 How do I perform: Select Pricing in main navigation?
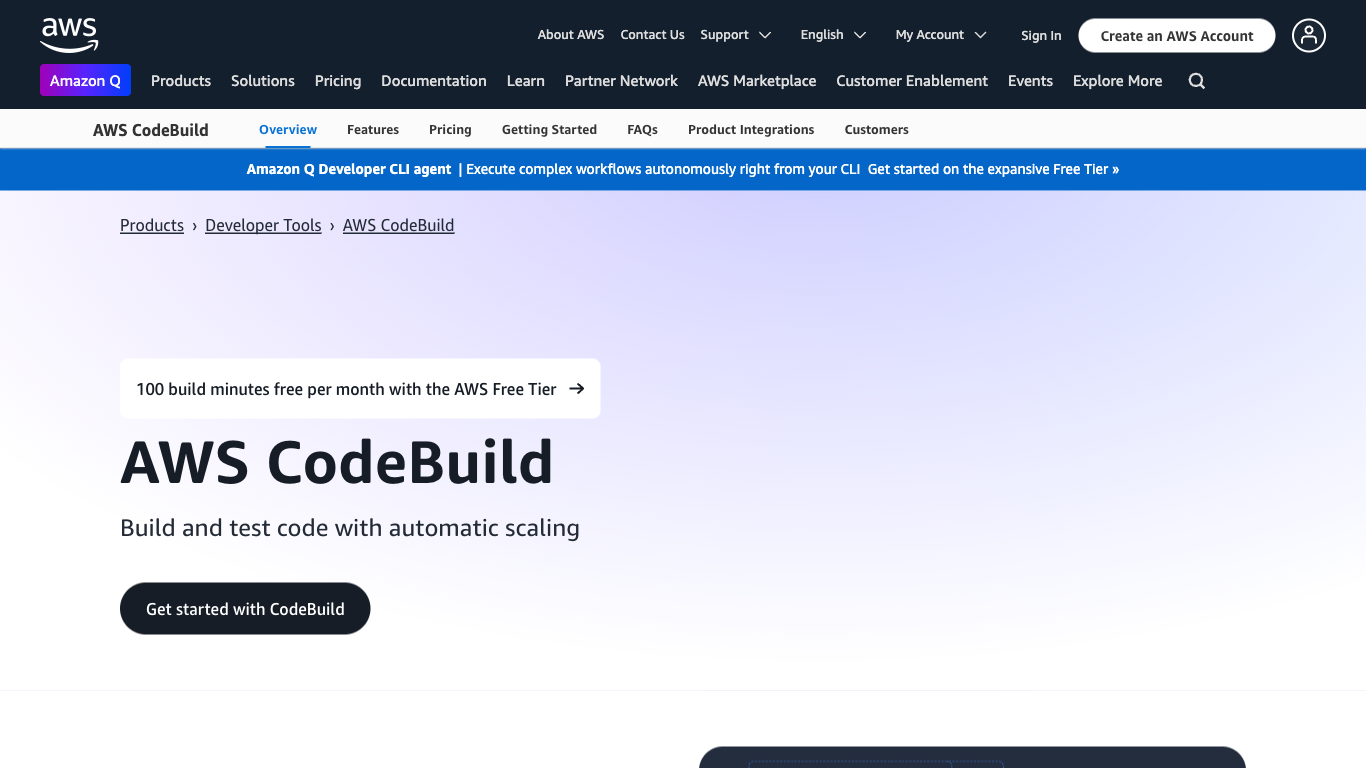point(338,81)
